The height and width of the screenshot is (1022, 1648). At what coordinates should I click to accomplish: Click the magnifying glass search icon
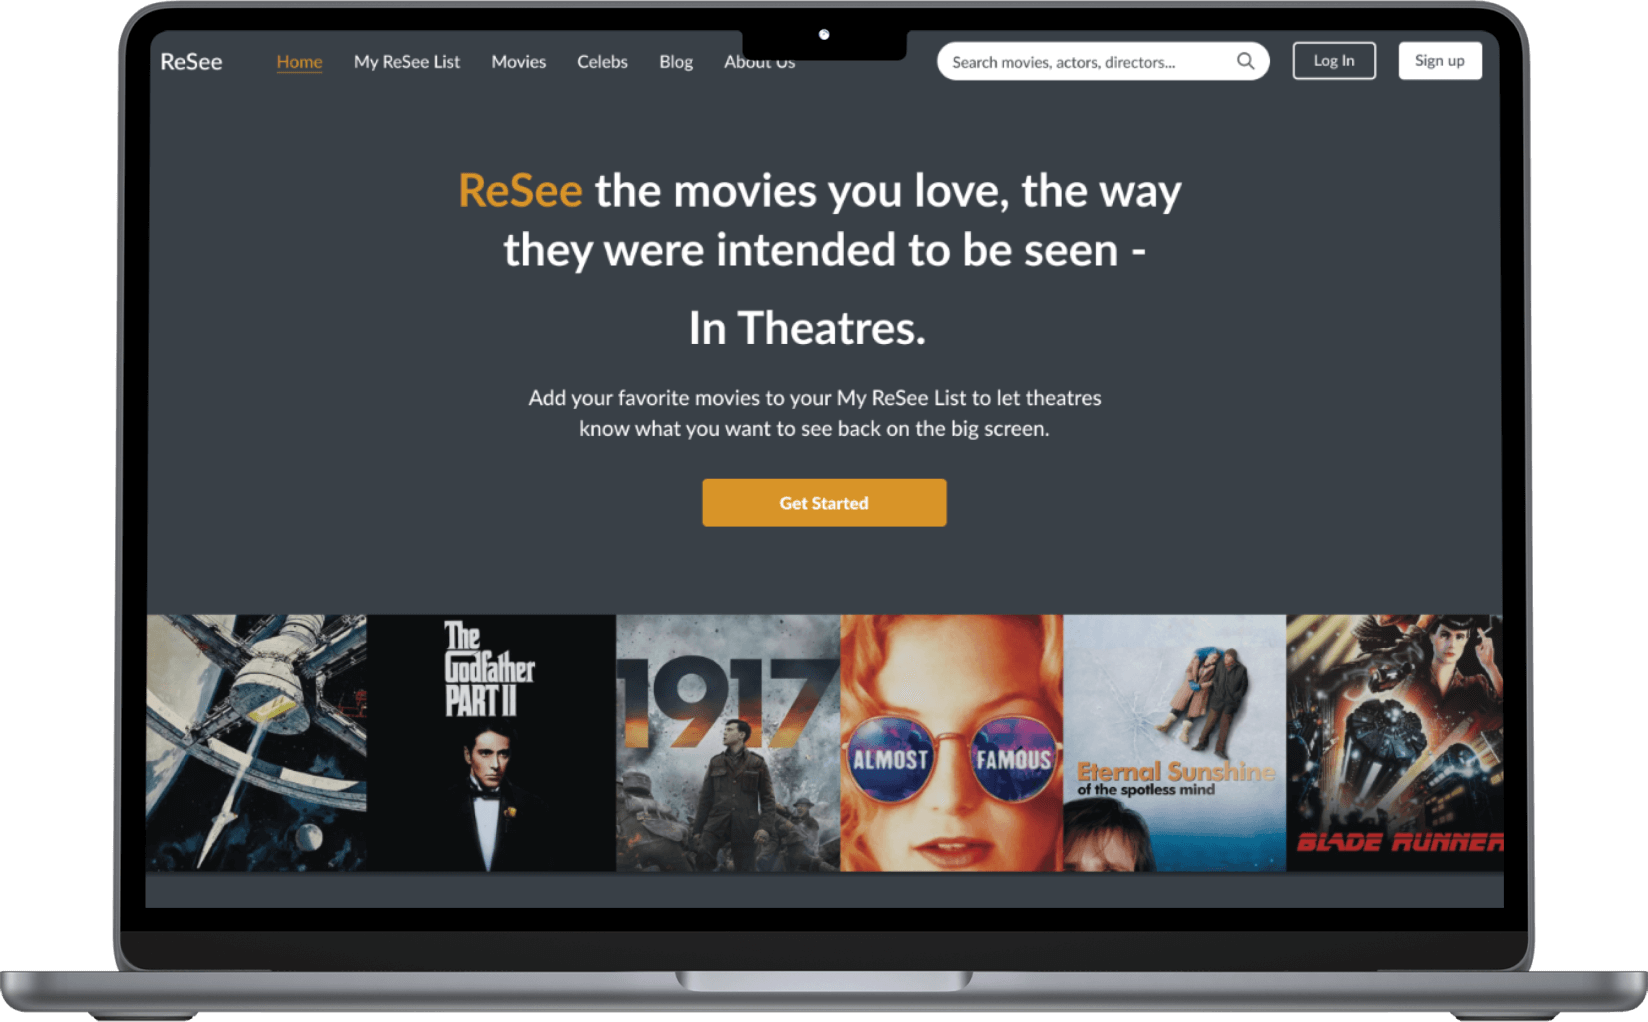(x=1245, y=61)
